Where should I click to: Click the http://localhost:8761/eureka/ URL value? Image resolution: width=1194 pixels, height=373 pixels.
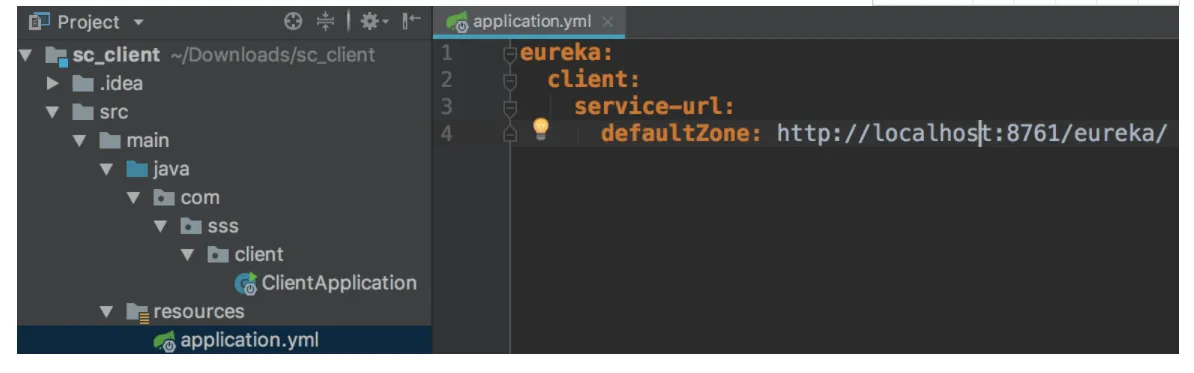(x=972, y=134)
